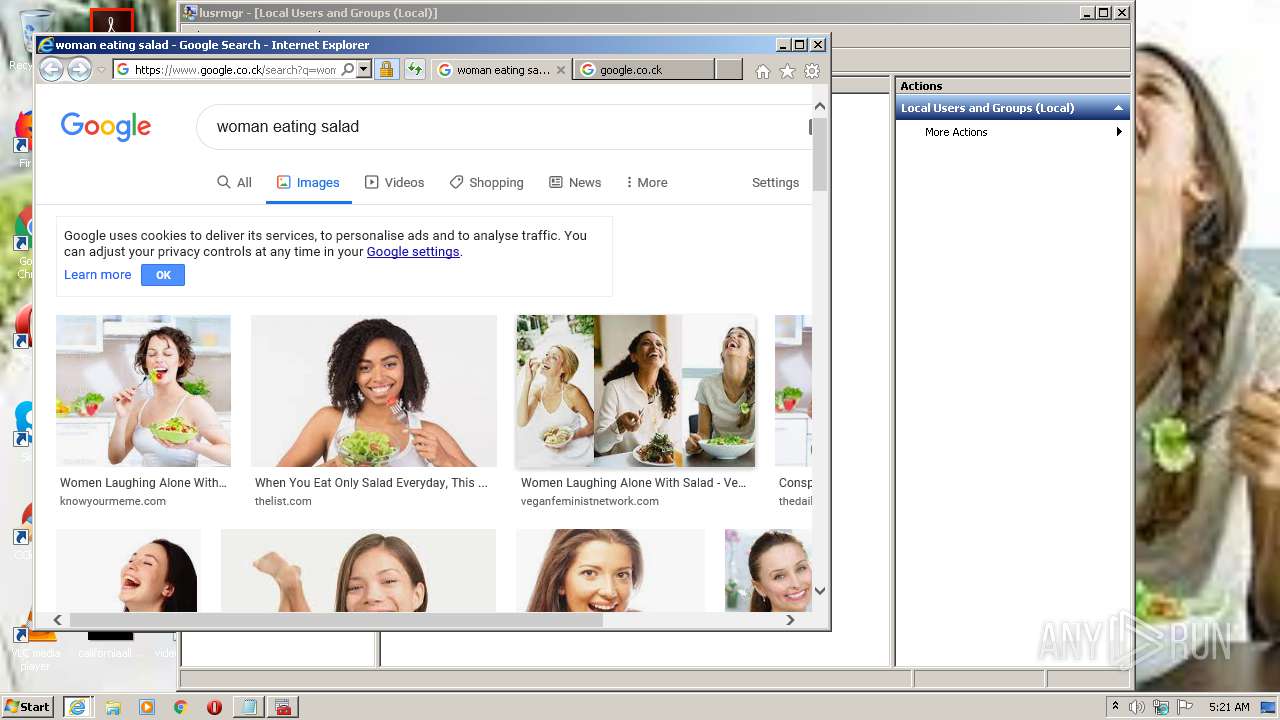Click the Internet Explorer taskbar icon
1280x720 pixels.
coord(77,707)
